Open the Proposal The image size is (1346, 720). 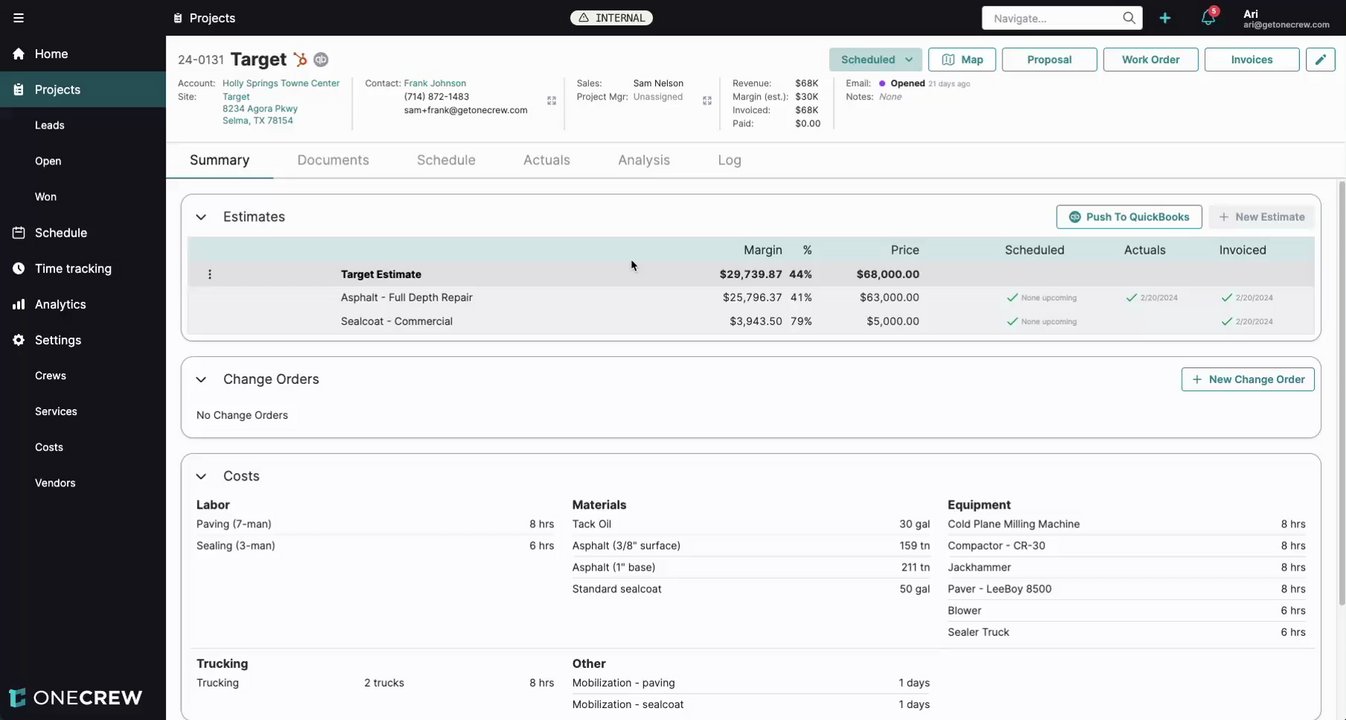point(1050,60)
